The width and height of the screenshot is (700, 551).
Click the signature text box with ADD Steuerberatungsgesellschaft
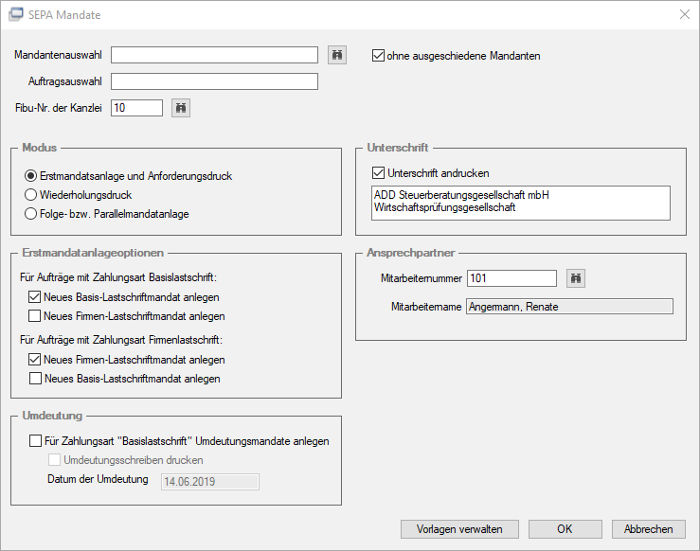pos(521,203)
